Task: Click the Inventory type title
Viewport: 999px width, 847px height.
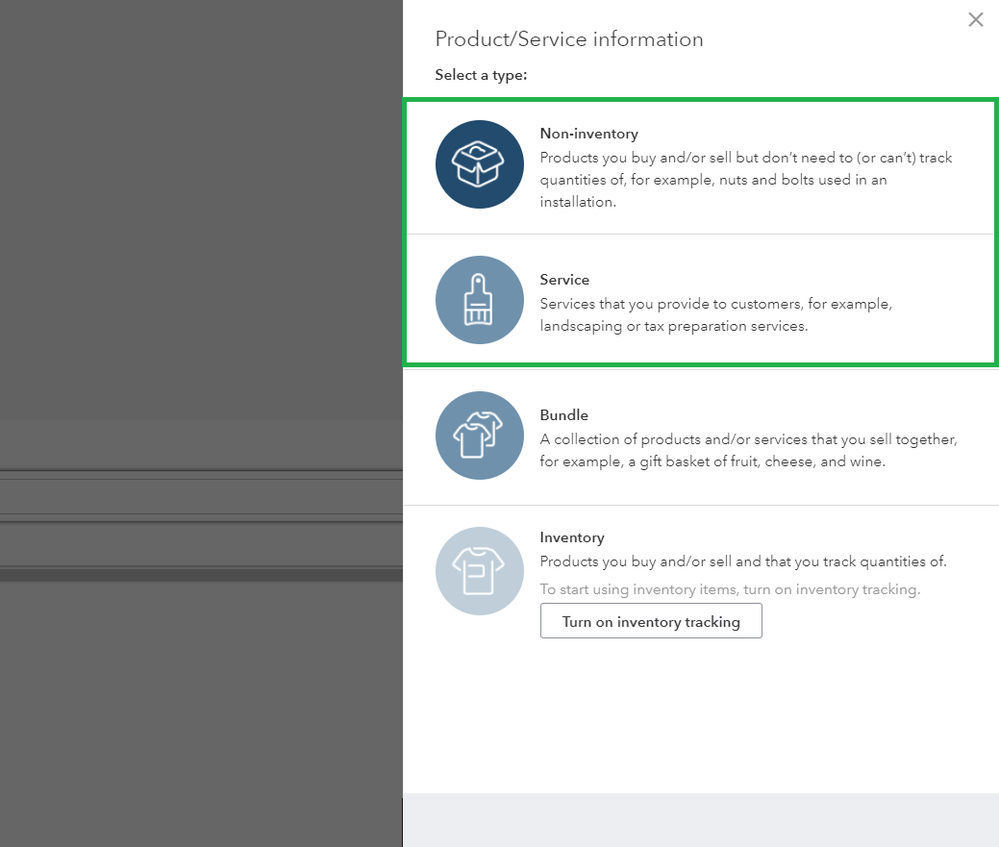Action: (x=572, y=537)
